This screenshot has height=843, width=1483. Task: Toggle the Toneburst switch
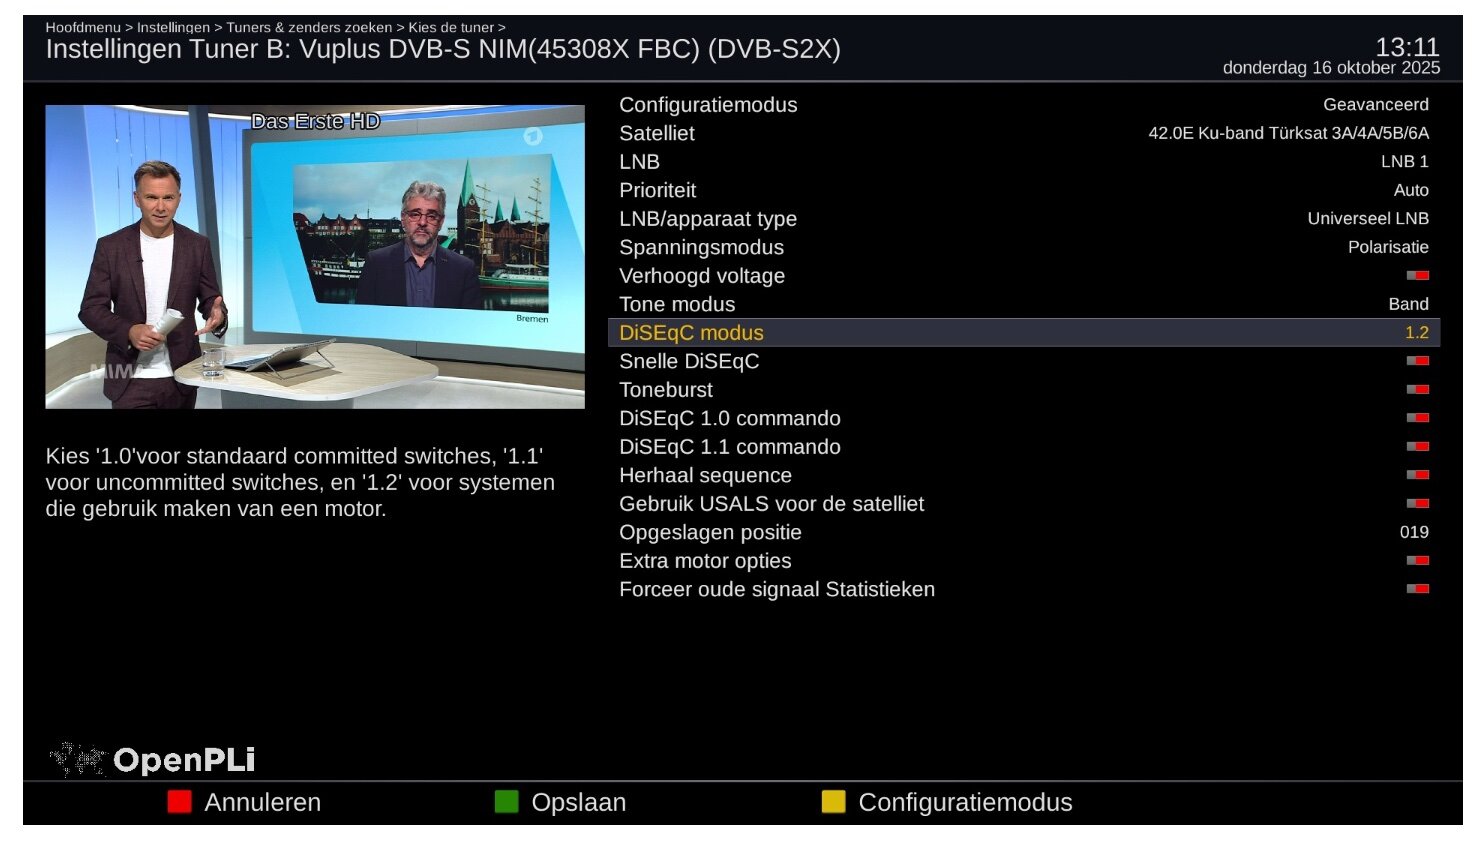(1418, 390)
